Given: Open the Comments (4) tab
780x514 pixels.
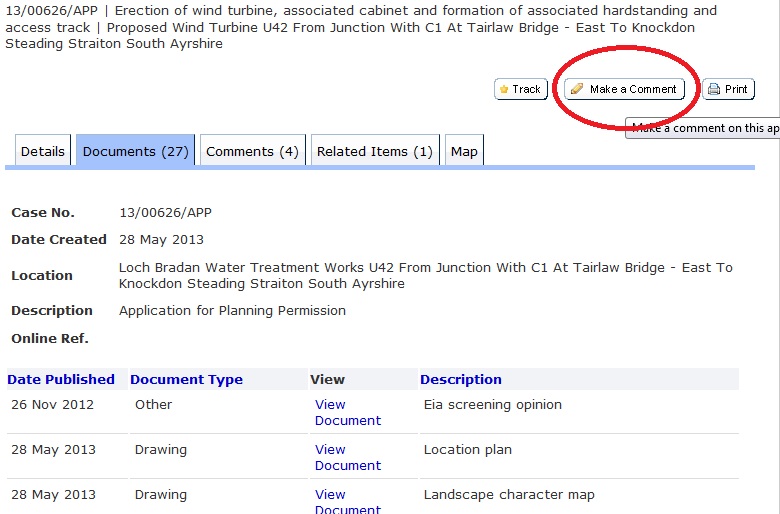Looking at the screenshot, I should coord(252,152).
